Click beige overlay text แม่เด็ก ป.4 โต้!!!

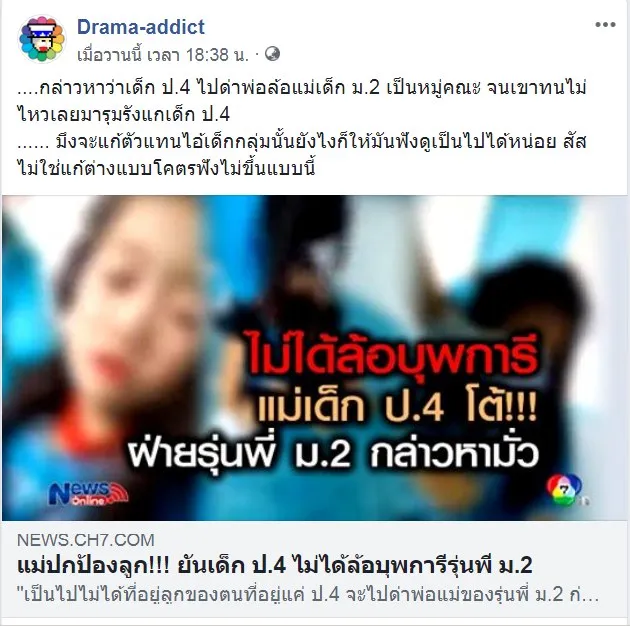pos(396,408)
